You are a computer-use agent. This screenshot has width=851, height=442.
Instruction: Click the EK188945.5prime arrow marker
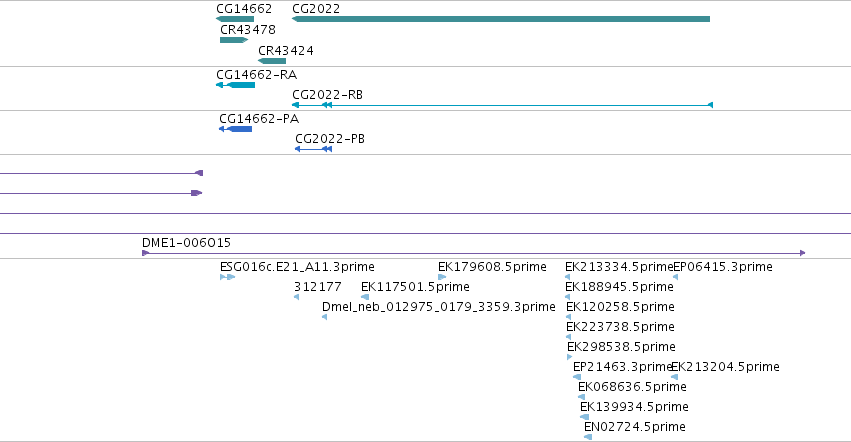click(568, 297)
